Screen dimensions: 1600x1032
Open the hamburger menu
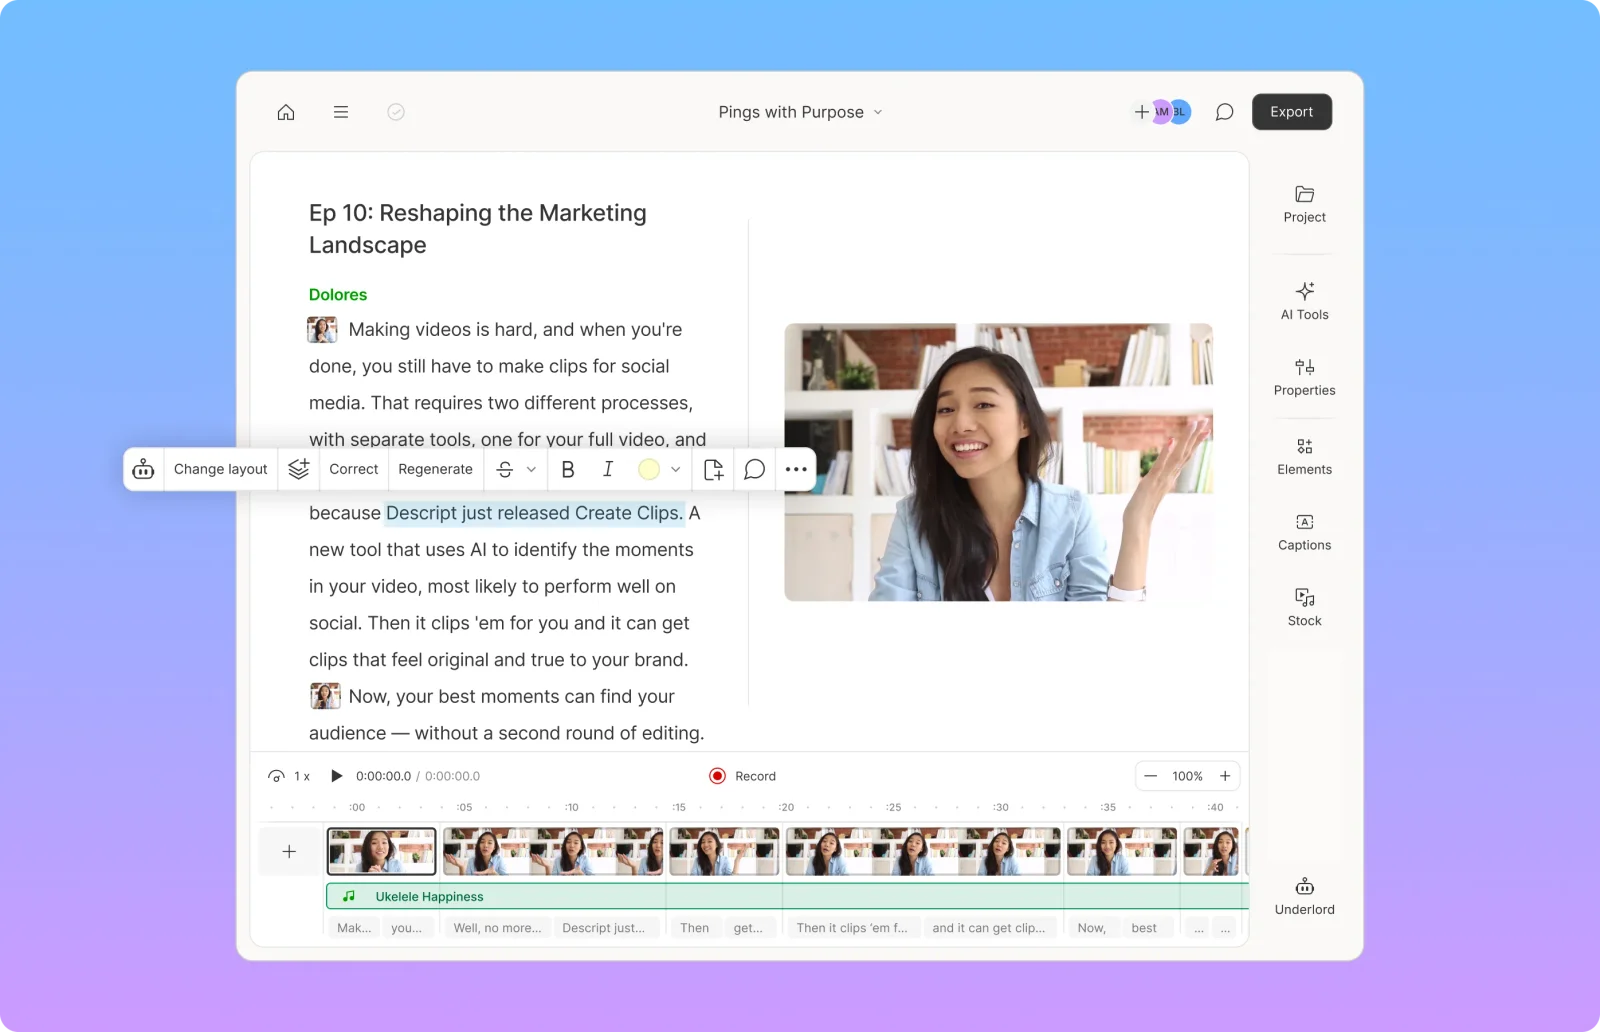[x=341, y=112]
